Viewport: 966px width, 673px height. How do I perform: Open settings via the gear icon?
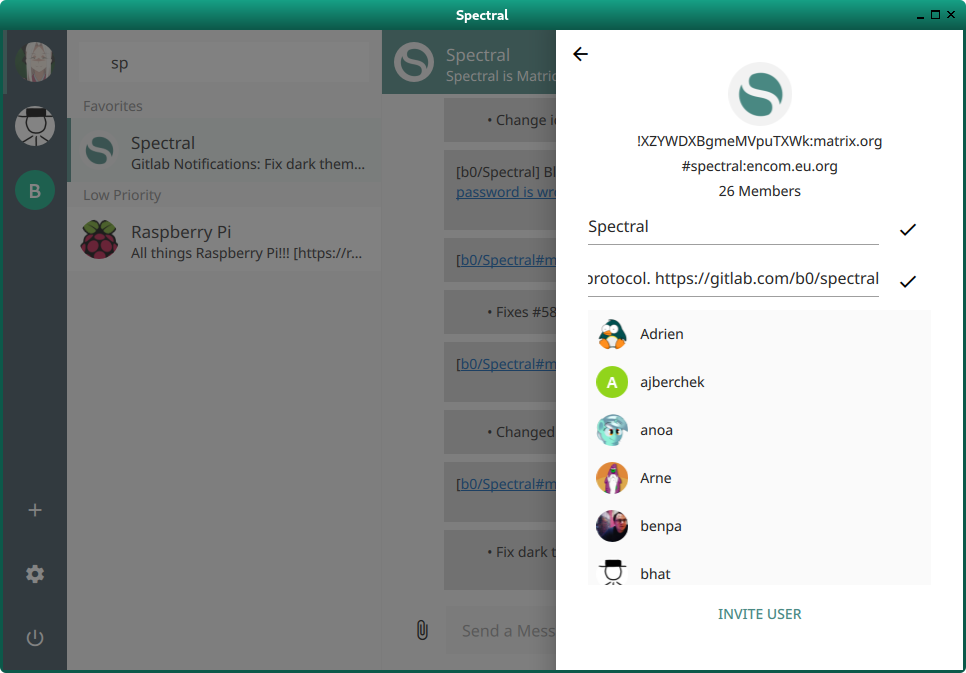tap(35, 574)
